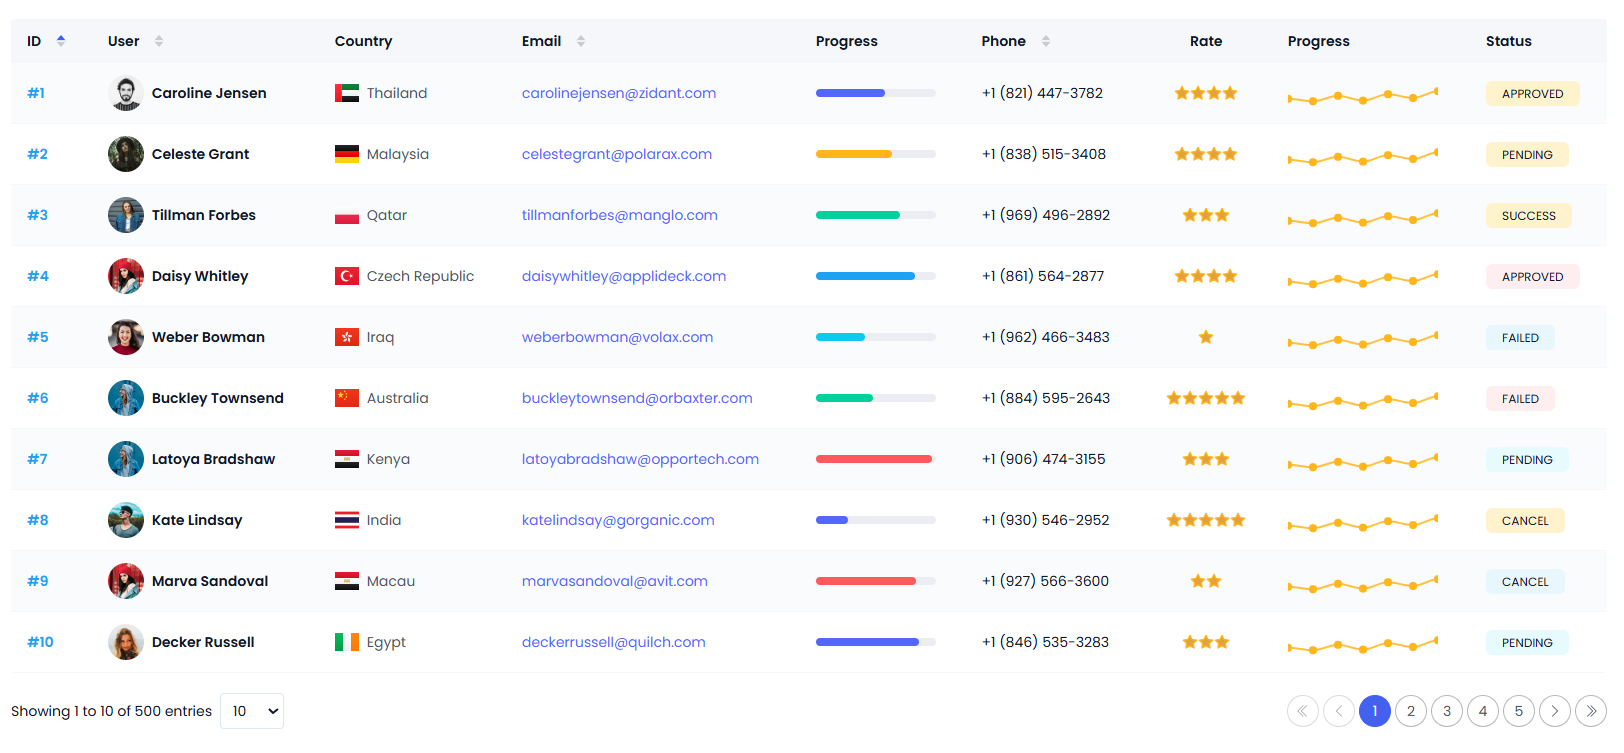Jump to last page double-chevron button
This screenshot has width=1624, height=753.
click(x=1591, y=711)
